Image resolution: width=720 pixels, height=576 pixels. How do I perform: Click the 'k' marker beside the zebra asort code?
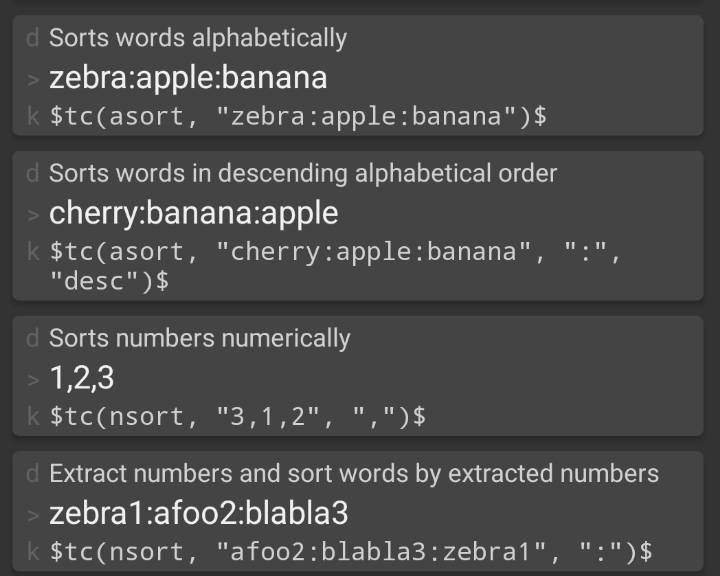coord(33,116)
